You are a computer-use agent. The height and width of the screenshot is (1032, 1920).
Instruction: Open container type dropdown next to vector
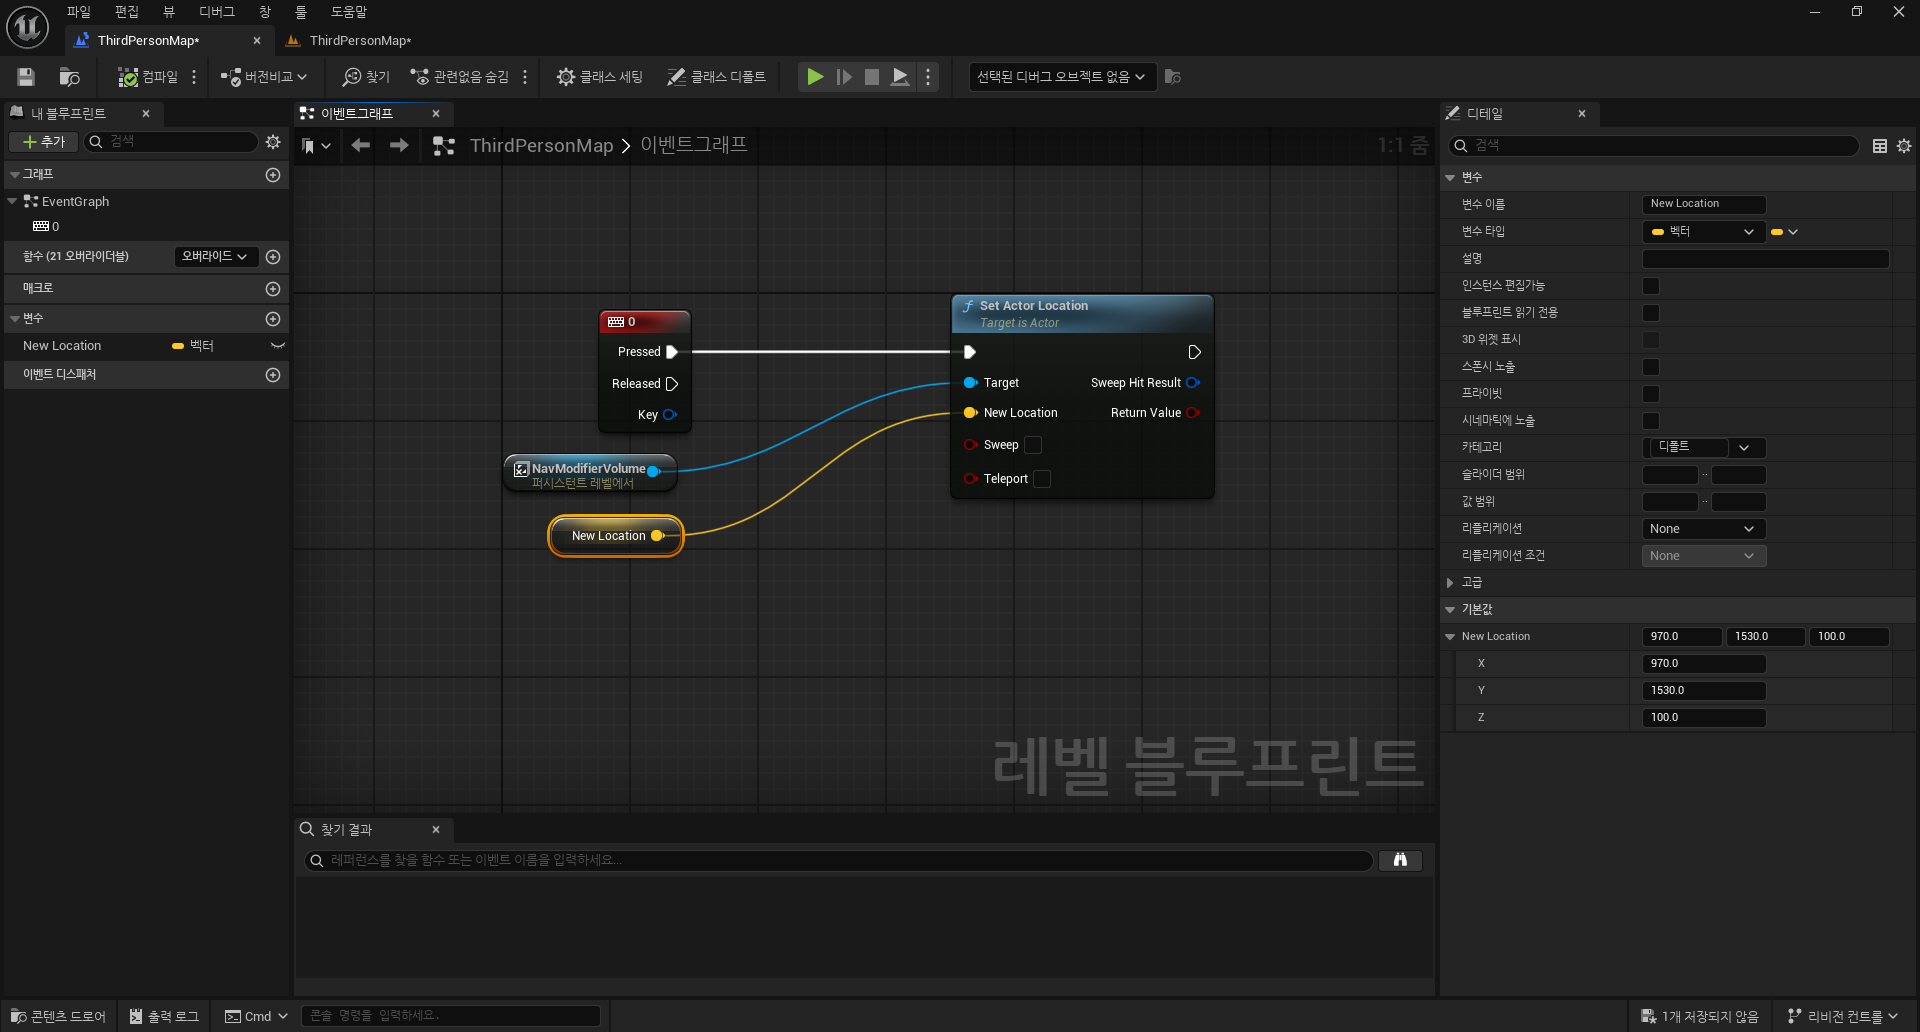(1784, 232)
